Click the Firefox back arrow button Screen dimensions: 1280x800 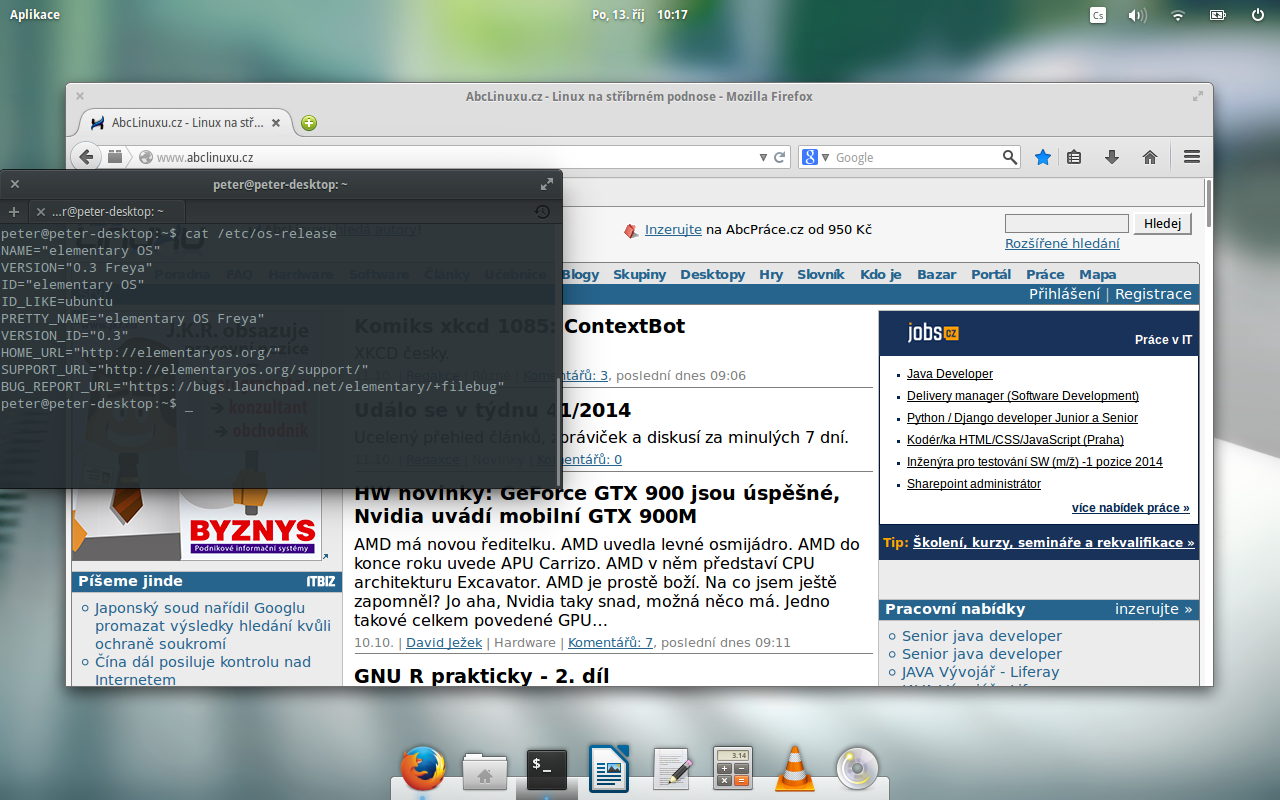point(87,157)
